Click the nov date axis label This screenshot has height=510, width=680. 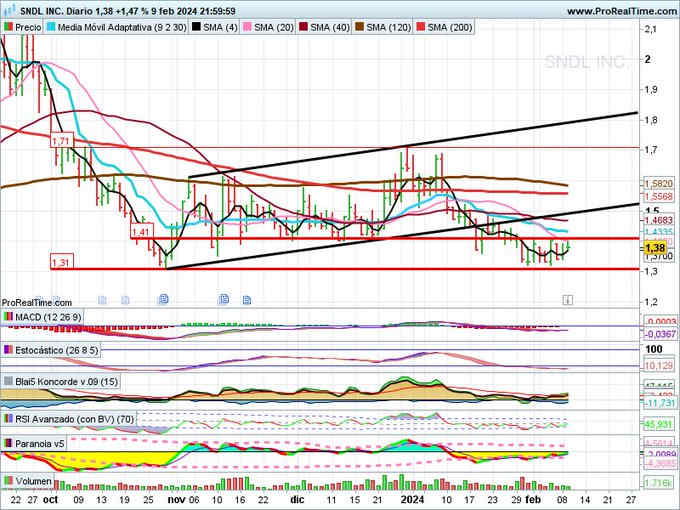tap(176, 500)
